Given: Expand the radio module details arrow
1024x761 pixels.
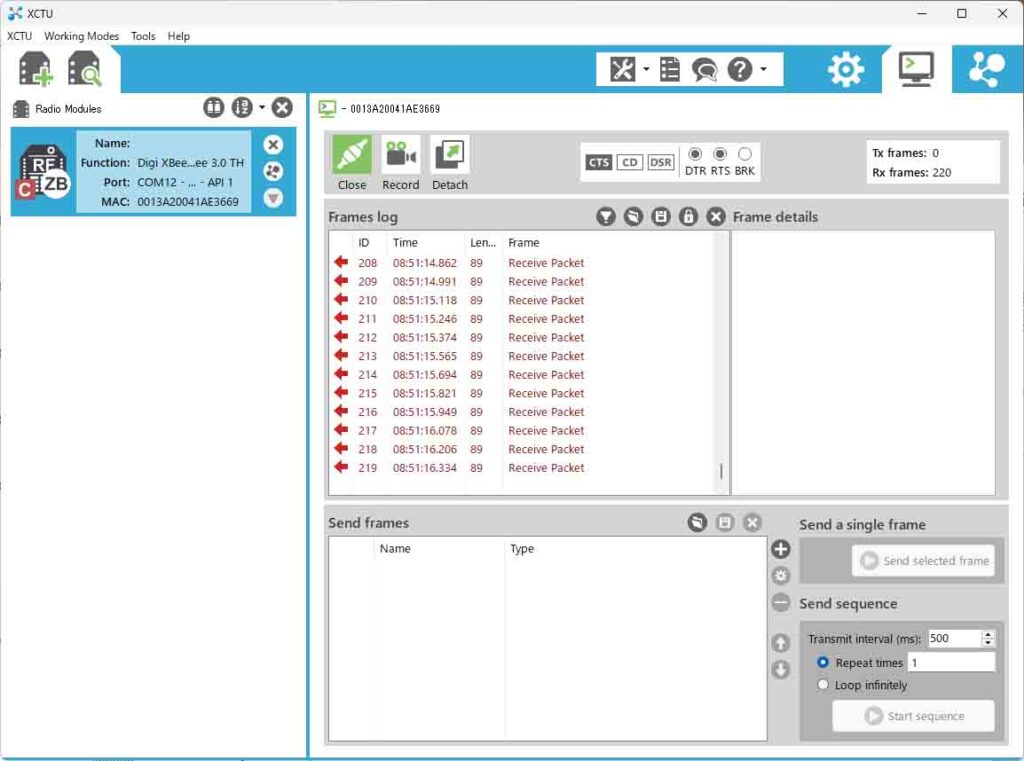Looking at the screenshot, I should click(273, 198).
